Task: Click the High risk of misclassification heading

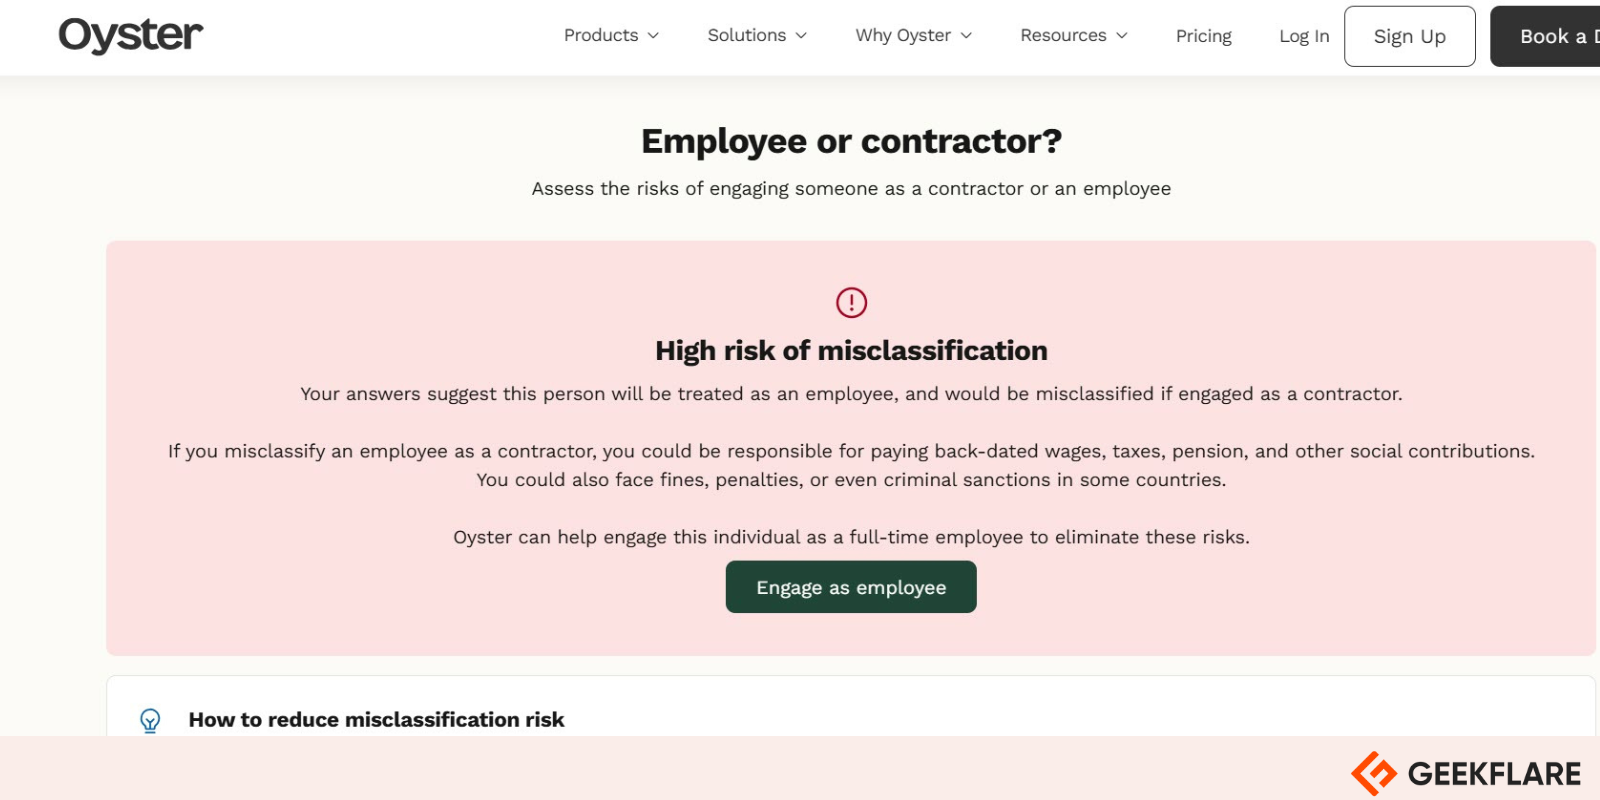Action: [x=850, y=350]
